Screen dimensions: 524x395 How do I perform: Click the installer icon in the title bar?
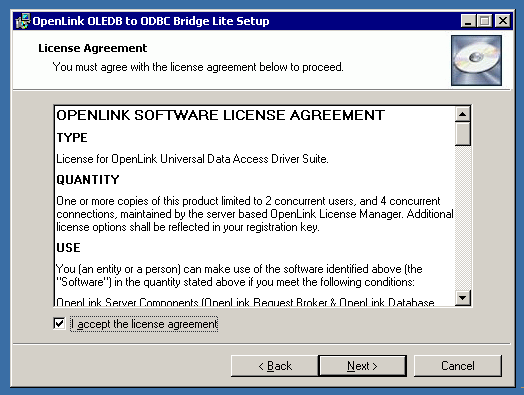[23, 21]
